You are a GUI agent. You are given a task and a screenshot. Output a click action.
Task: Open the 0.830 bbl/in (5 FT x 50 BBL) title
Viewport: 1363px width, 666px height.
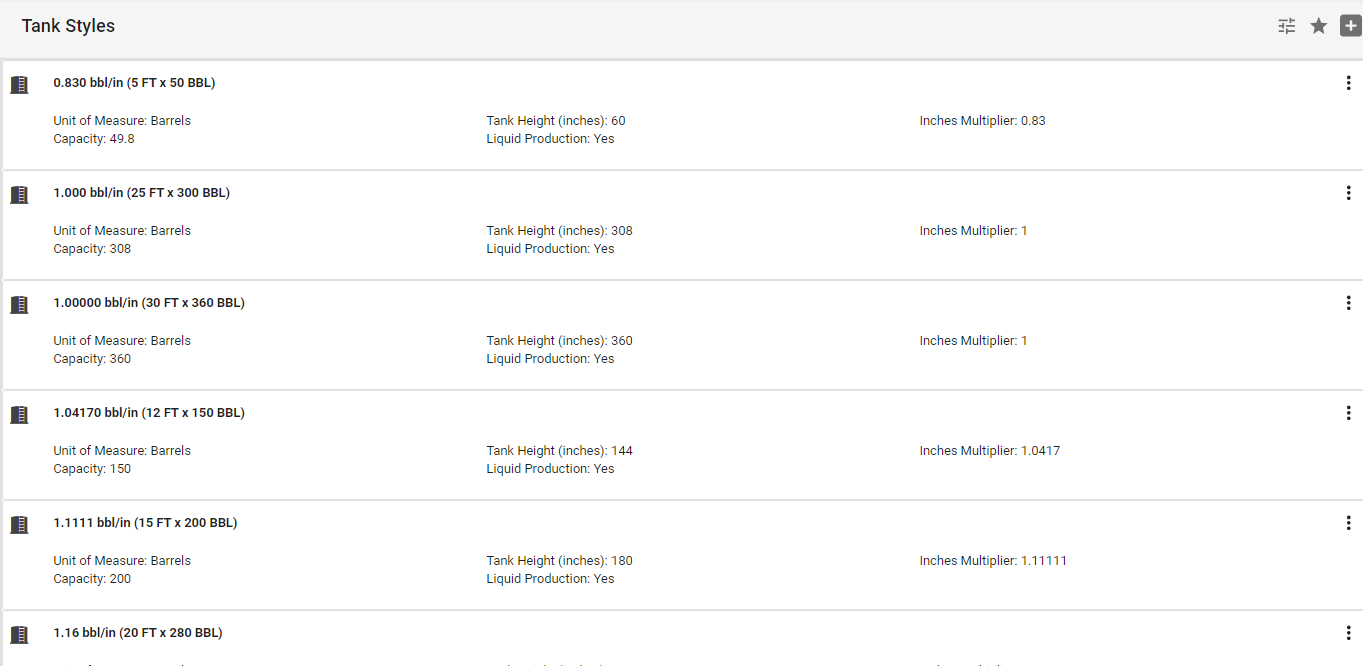134,83
